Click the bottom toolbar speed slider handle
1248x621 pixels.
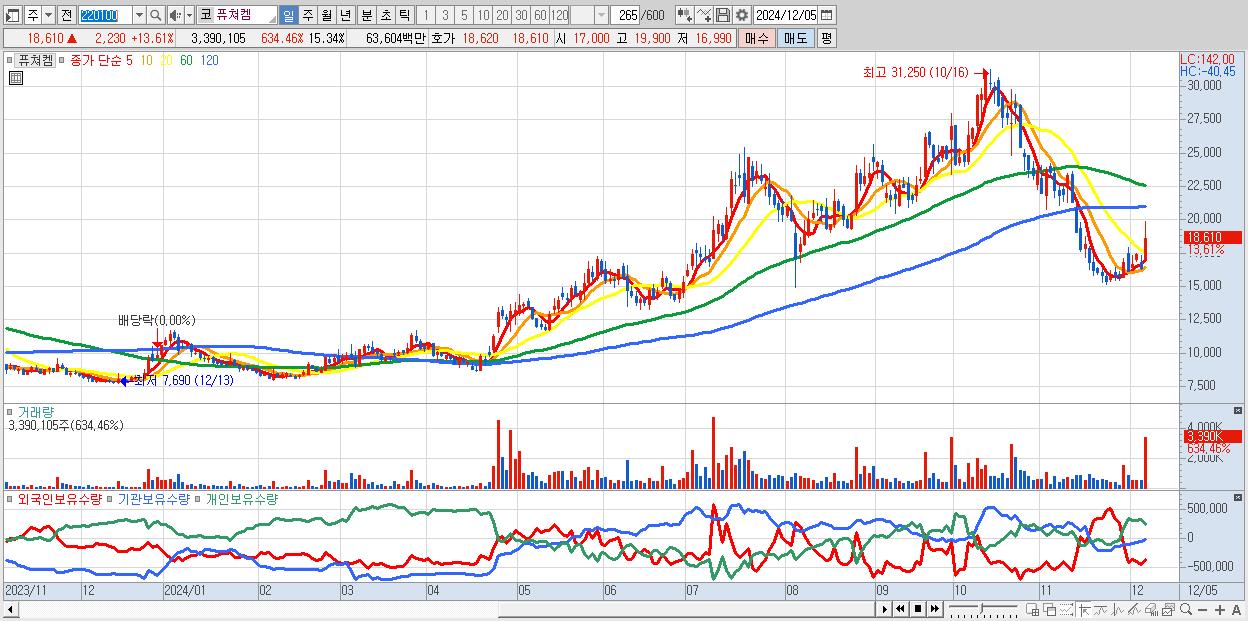click(981, 608)
